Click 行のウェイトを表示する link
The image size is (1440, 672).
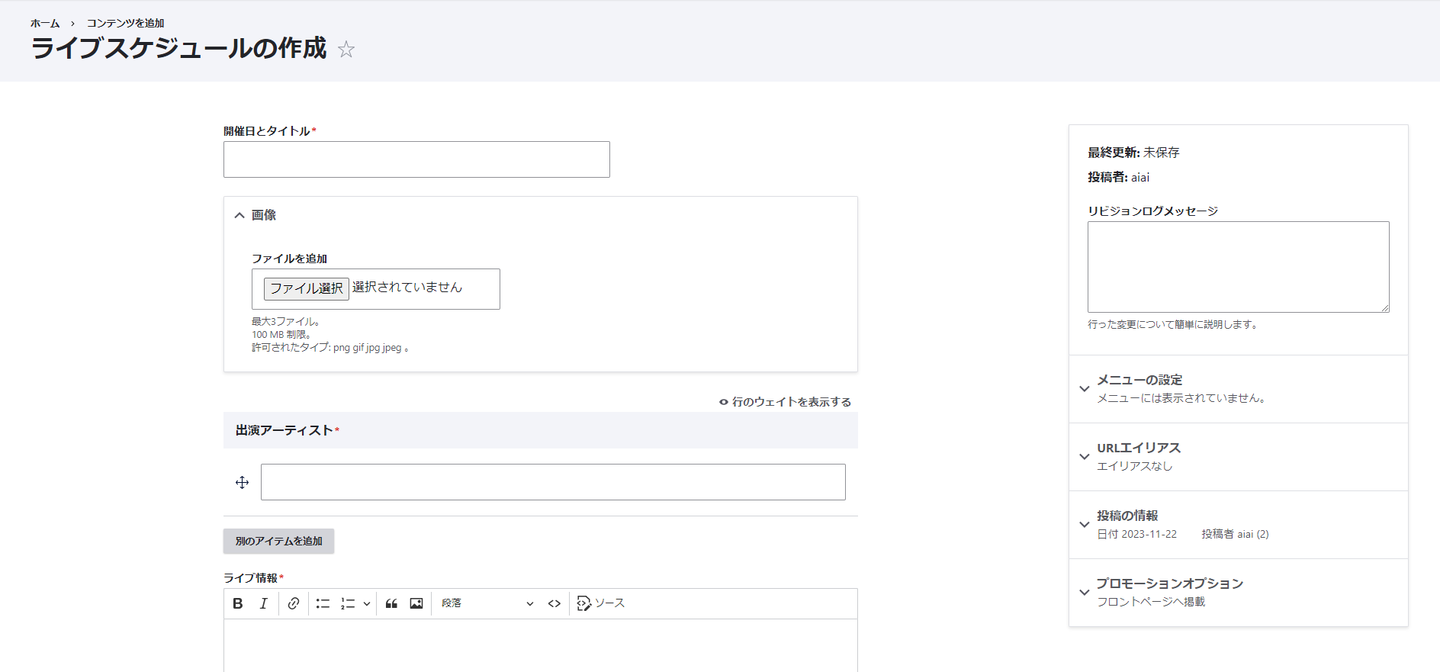point(785,402)
